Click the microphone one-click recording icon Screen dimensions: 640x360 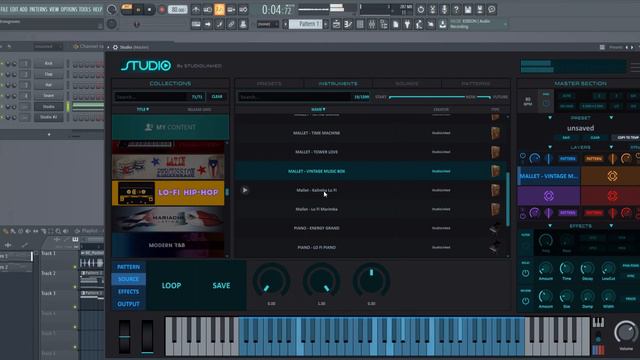pos(444,9)
